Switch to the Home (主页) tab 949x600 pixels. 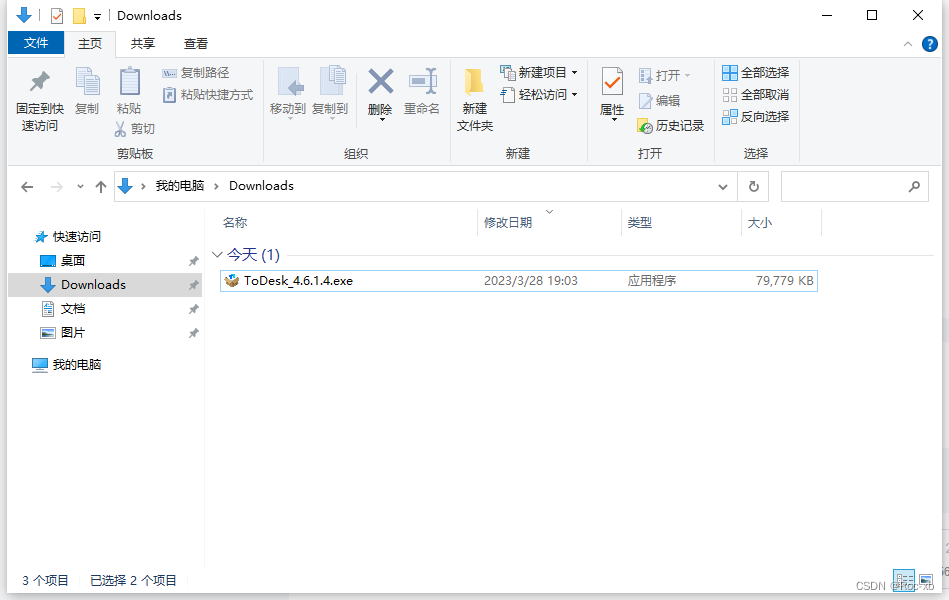pos(90,44)
